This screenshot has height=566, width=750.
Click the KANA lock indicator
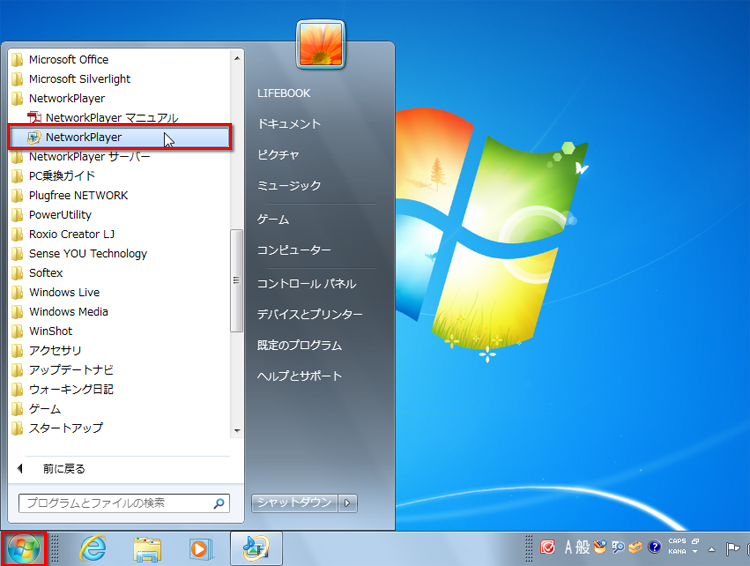tap(677, 552)
